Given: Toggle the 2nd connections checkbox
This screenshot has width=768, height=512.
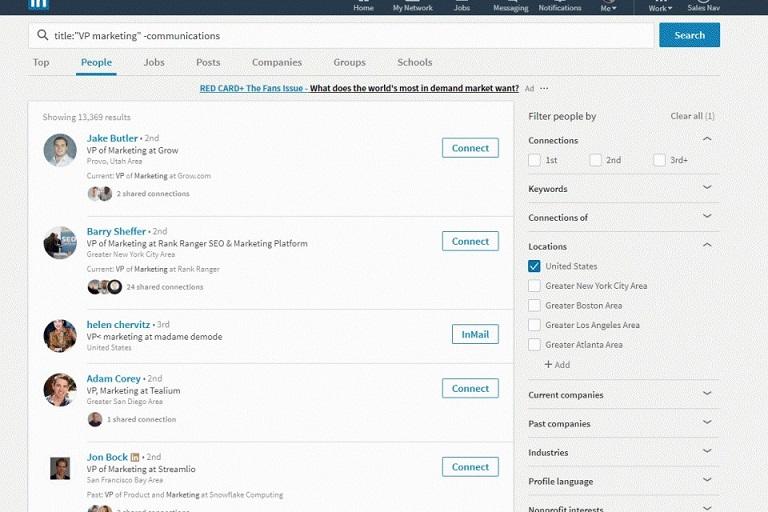Looking at the screenshot, I should [x=595, y=160].
